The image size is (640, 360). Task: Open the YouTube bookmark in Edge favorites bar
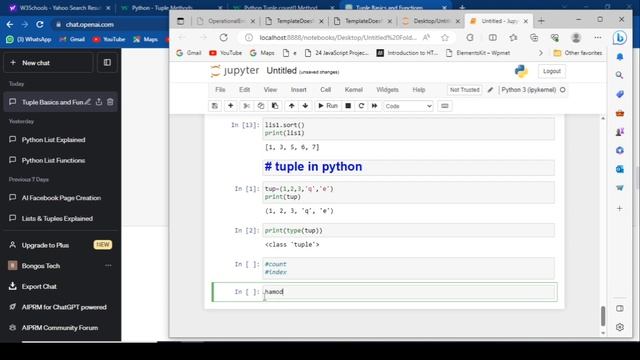pyautogui.click(x=225, y=53)
